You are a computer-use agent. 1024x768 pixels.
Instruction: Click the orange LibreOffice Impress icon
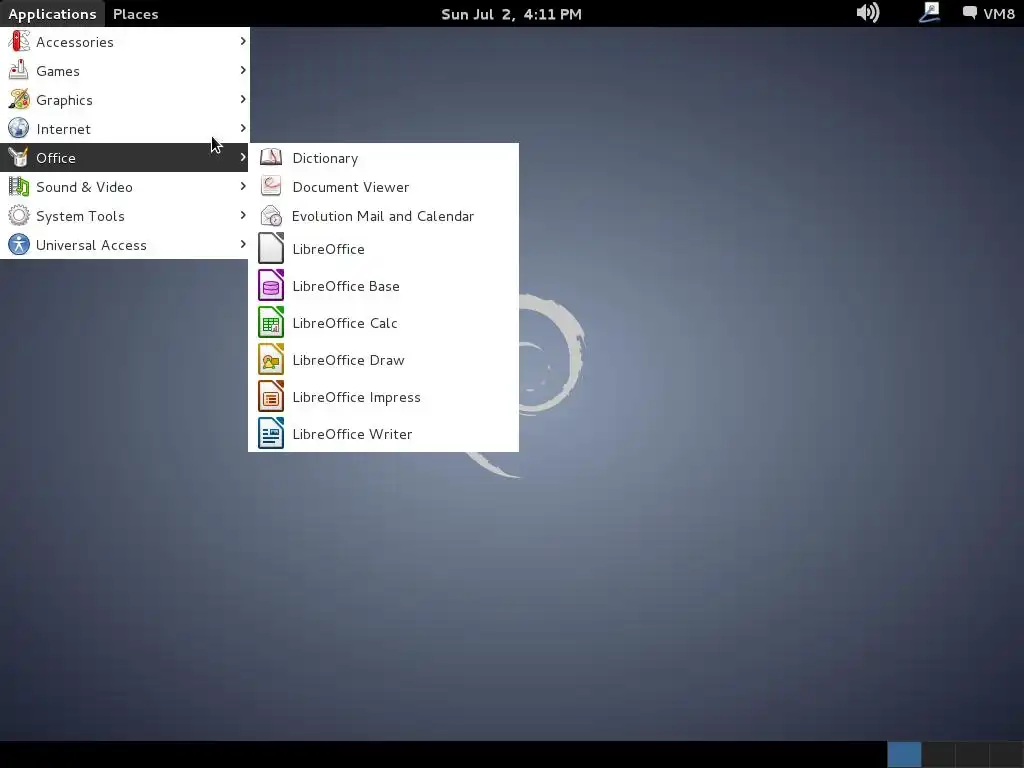point(271,396)
